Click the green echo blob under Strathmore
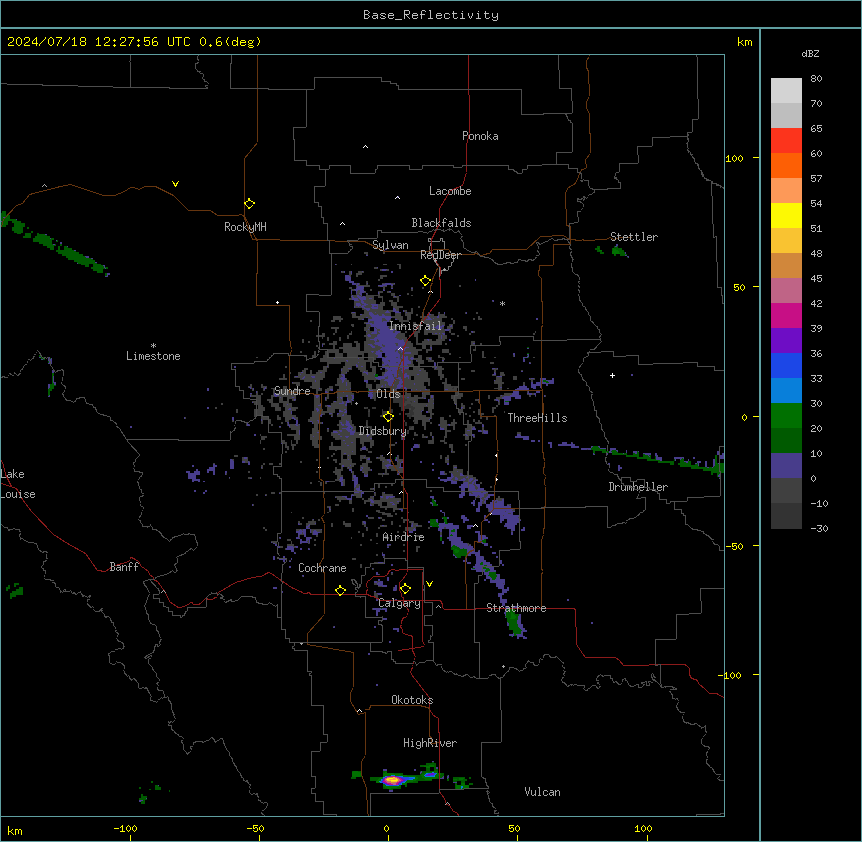The height and width of the screenshot is (842, 862). click(x=515, y=623)
